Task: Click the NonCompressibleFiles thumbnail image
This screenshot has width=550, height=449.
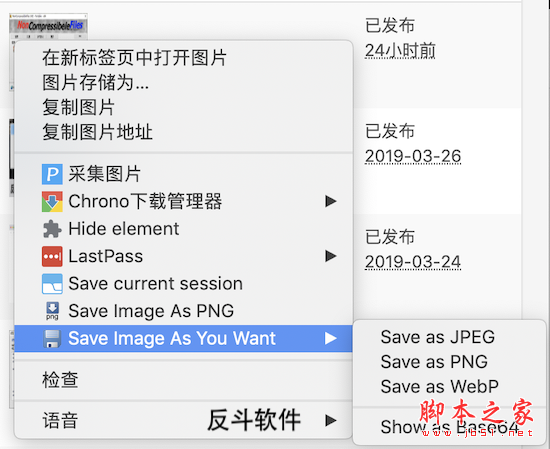Action: [x=48, y=27]
